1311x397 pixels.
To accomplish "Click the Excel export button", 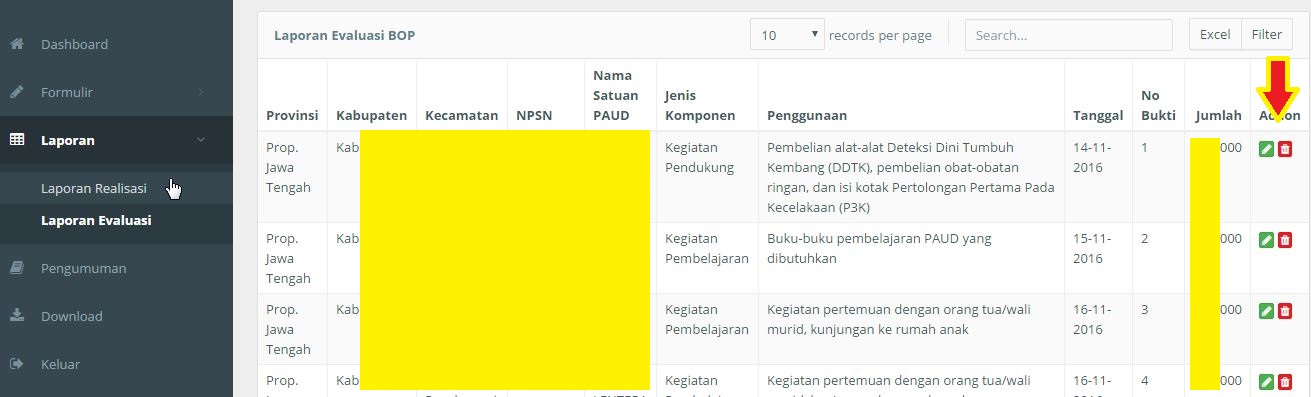I will 1215,35.
